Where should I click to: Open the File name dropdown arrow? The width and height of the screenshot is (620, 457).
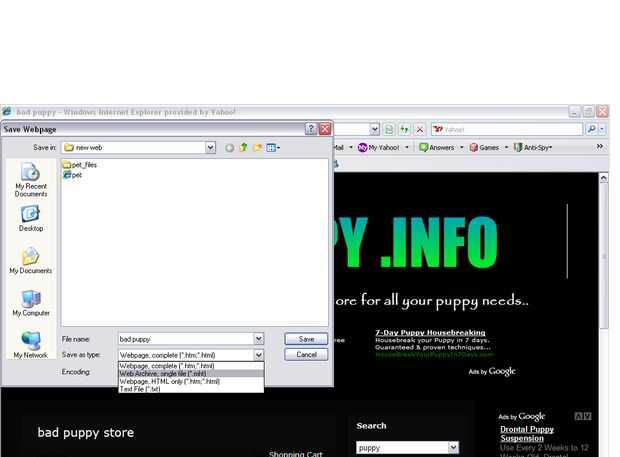pyautogui.click(x=259, y=339)
